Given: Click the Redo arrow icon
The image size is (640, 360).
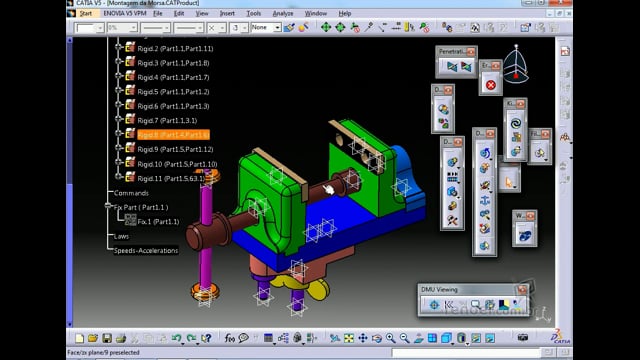Looking at the screenshot, I should tap(191, 338).
